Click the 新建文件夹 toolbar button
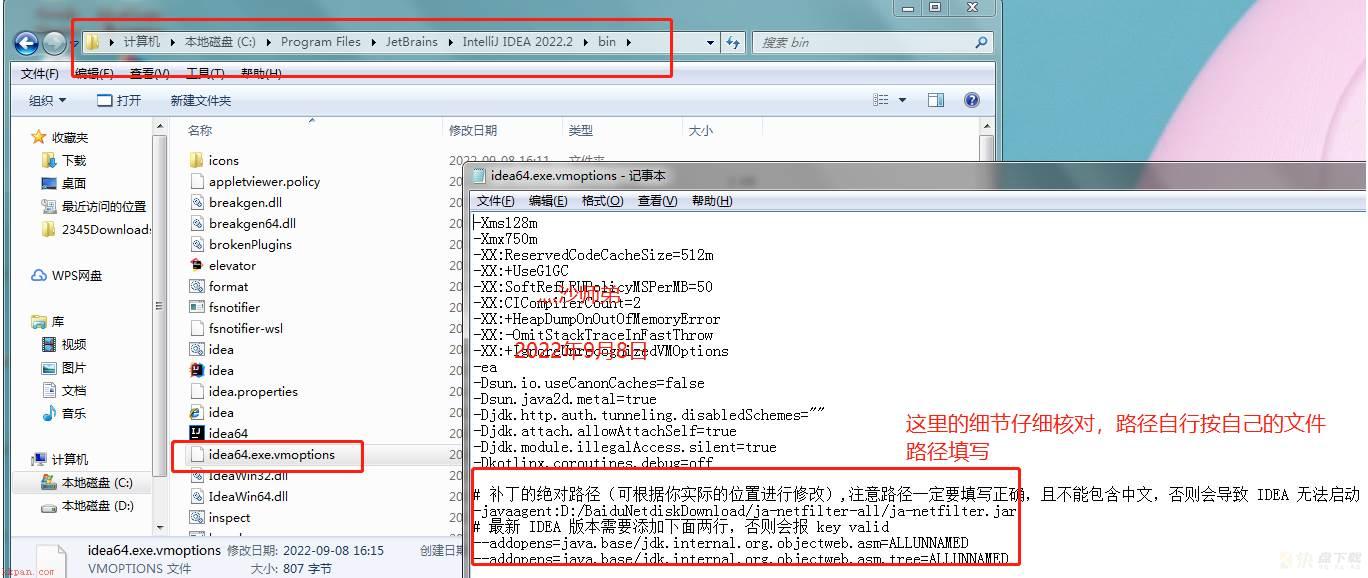This screenshot has height=578, width=1368. [201, 100]
